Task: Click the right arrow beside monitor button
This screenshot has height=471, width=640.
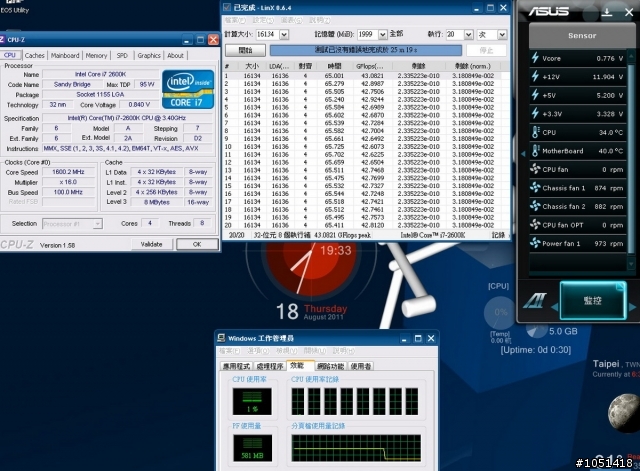Action: coord(632,307)
